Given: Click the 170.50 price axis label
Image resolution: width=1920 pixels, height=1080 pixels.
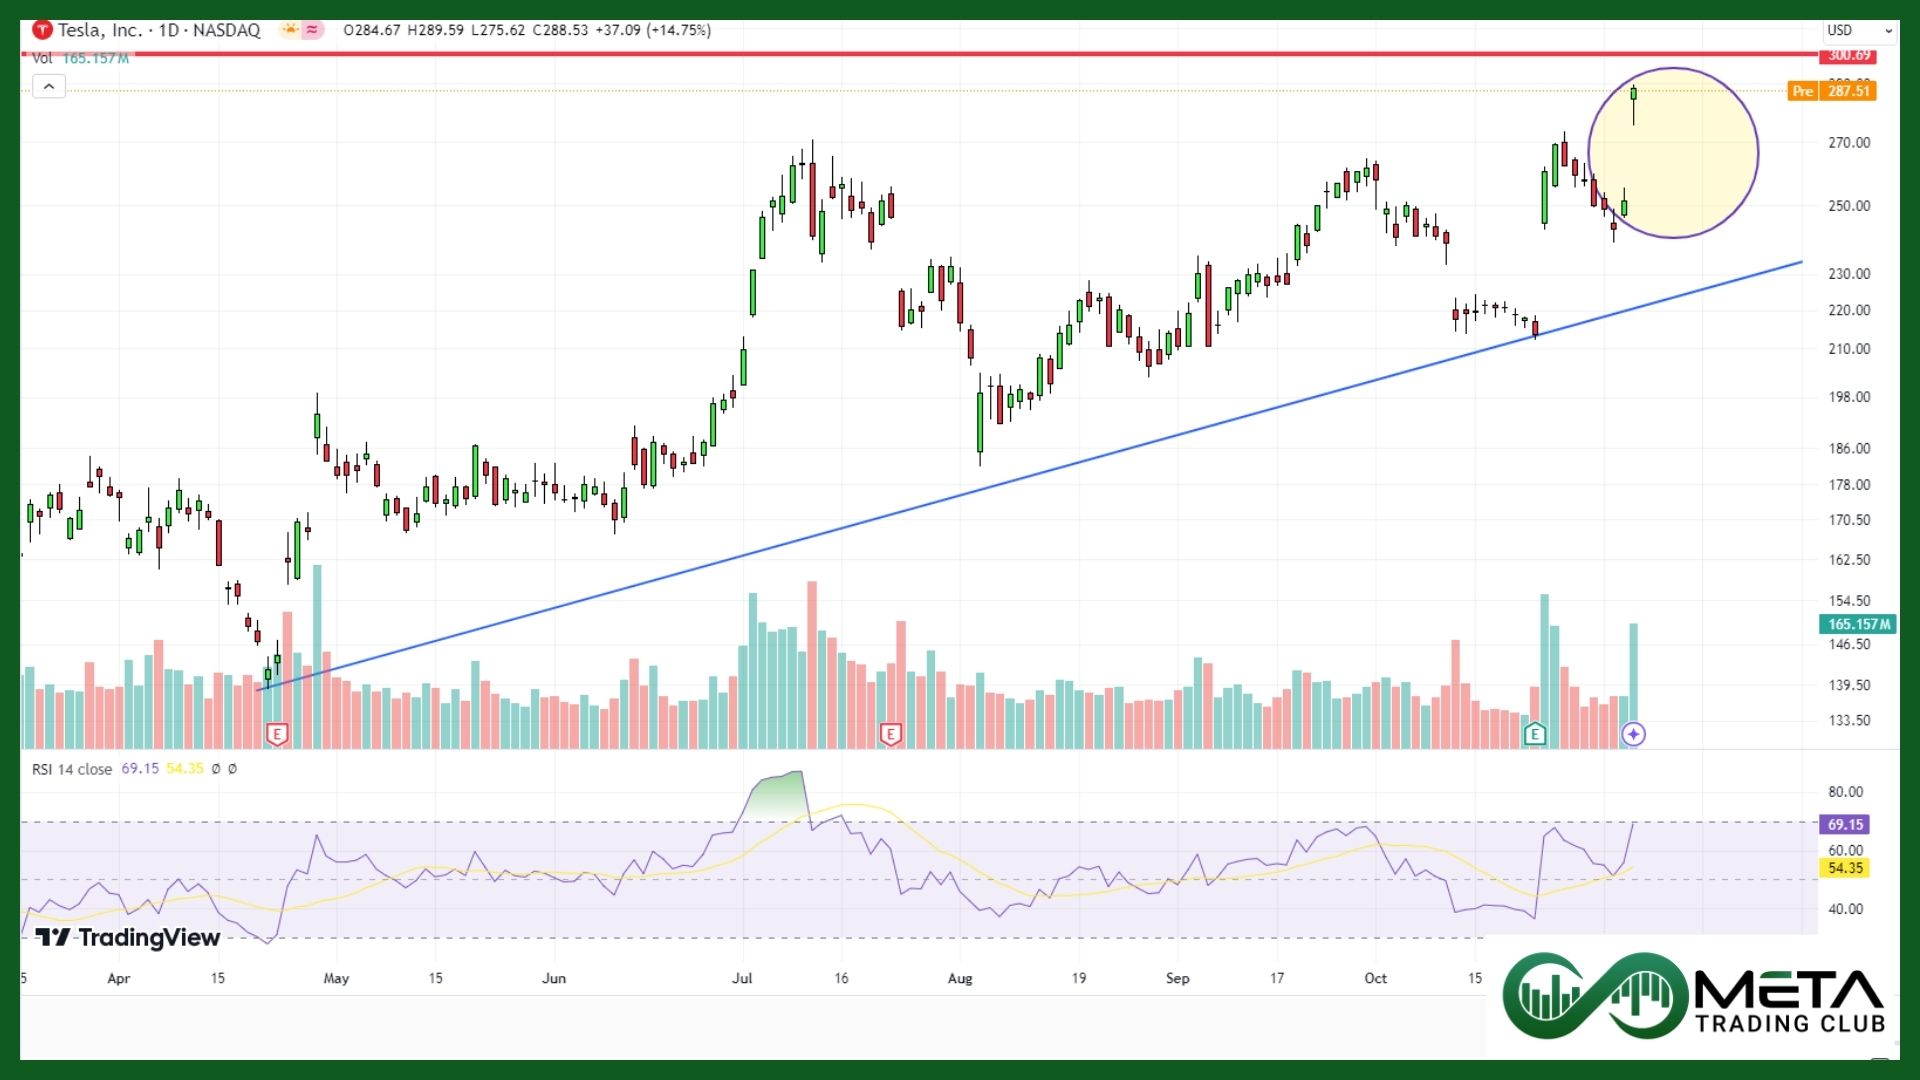Looking at the screenshot, I should pos(1849,520).
